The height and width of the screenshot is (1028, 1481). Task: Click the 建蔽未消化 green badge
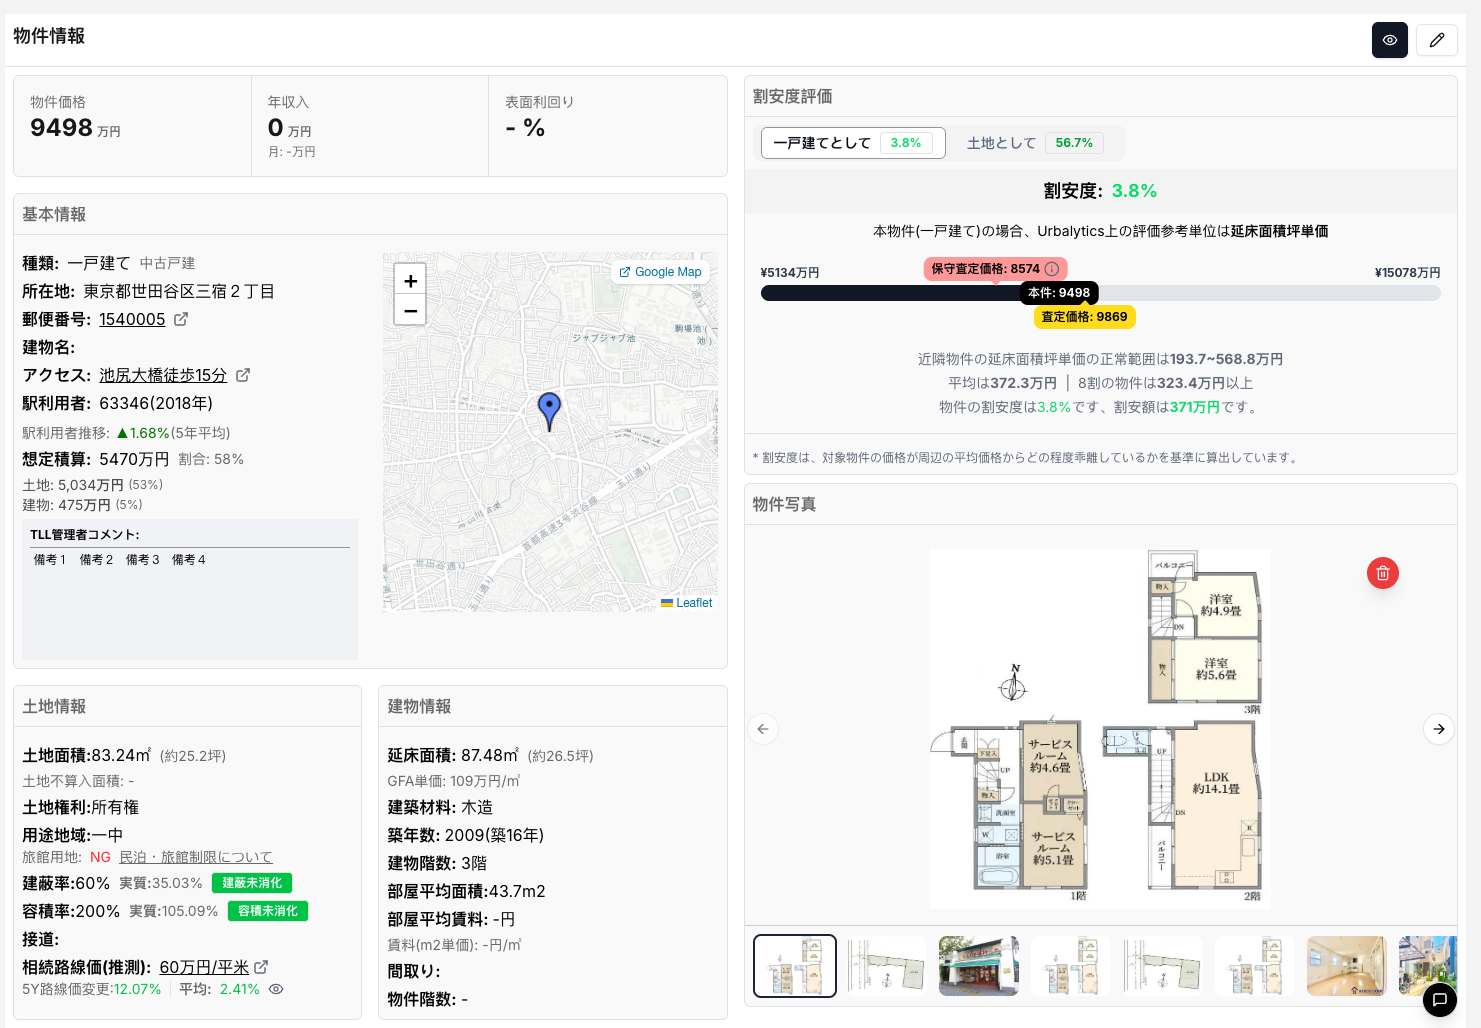tap(252, 883)
